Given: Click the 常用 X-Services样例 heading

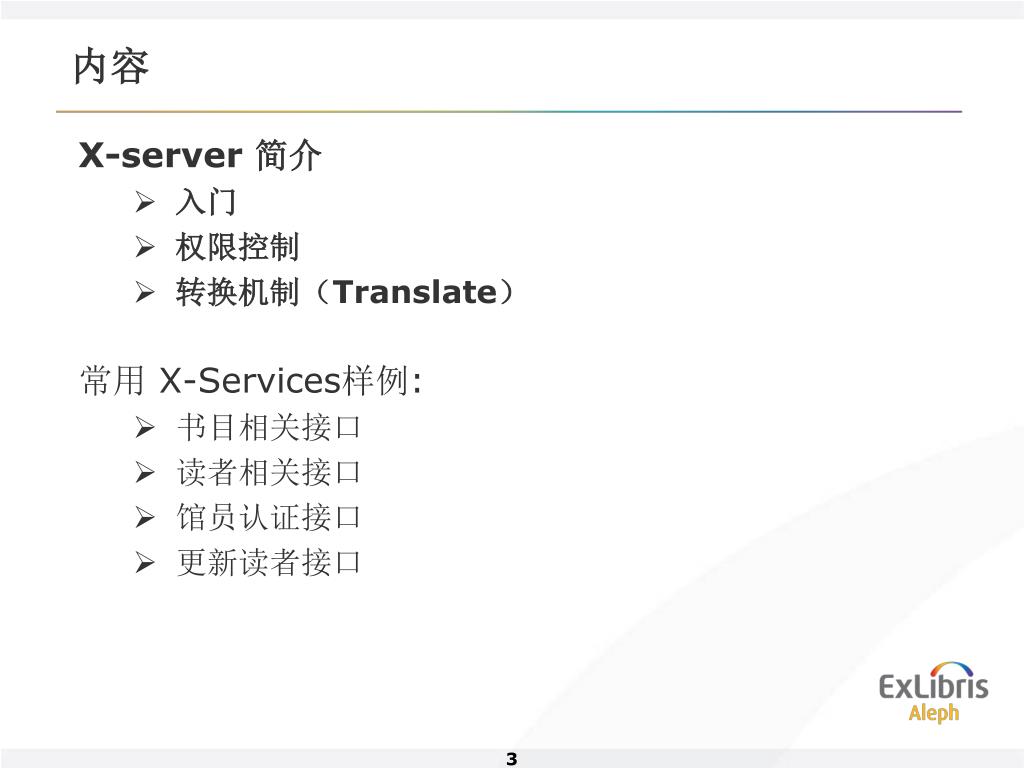Looking at the screenshot, I should pyautogui.click(x=251, y=380).
